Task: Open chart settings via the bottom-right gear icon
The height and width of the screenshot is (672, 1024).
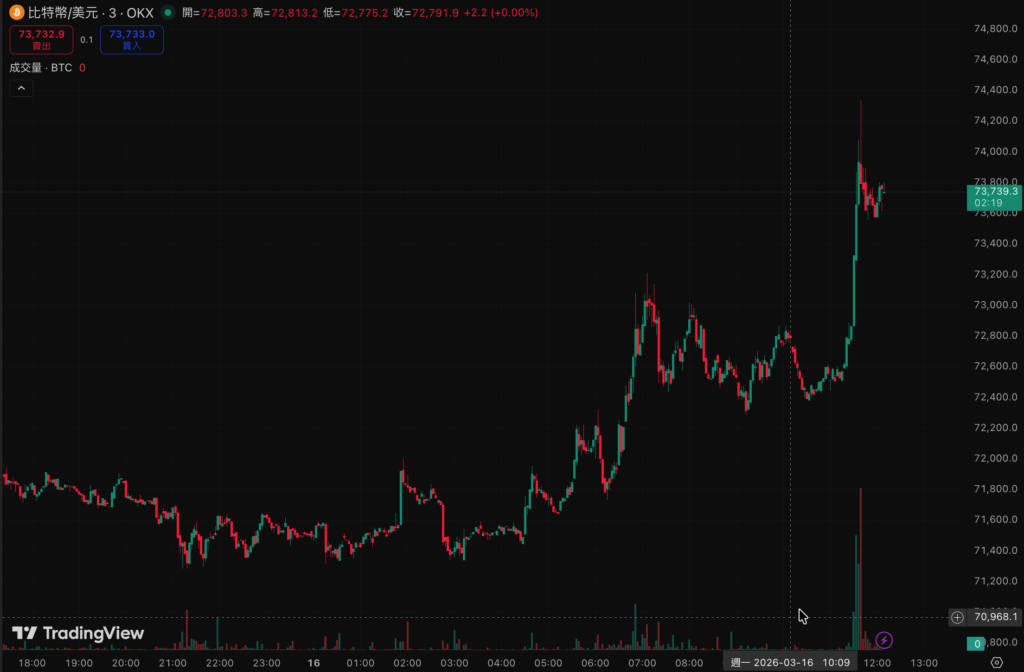Action: [996, 662]
